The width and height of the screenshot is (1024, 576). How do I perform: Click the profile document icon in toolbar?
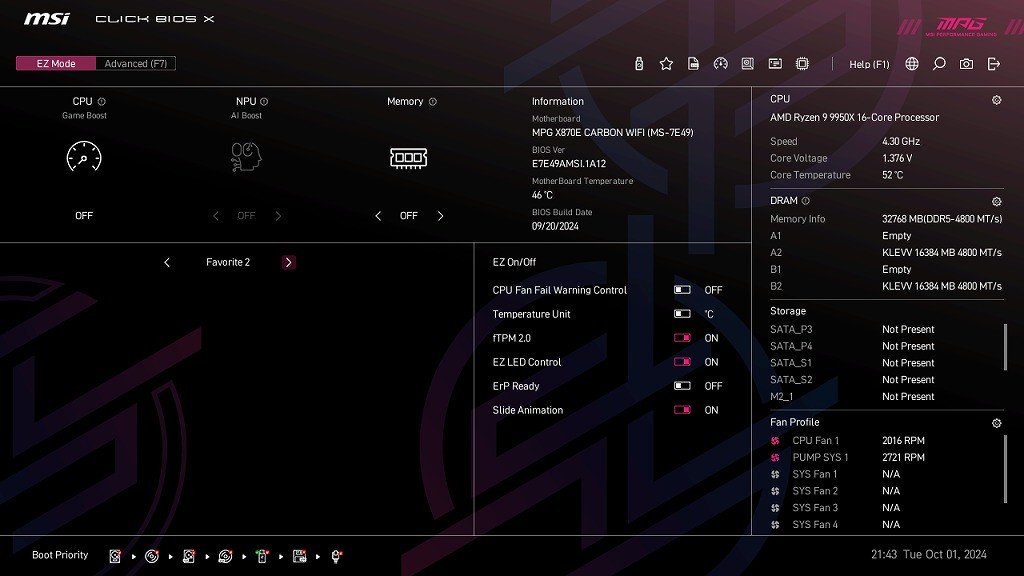click(x=694, y=63)
